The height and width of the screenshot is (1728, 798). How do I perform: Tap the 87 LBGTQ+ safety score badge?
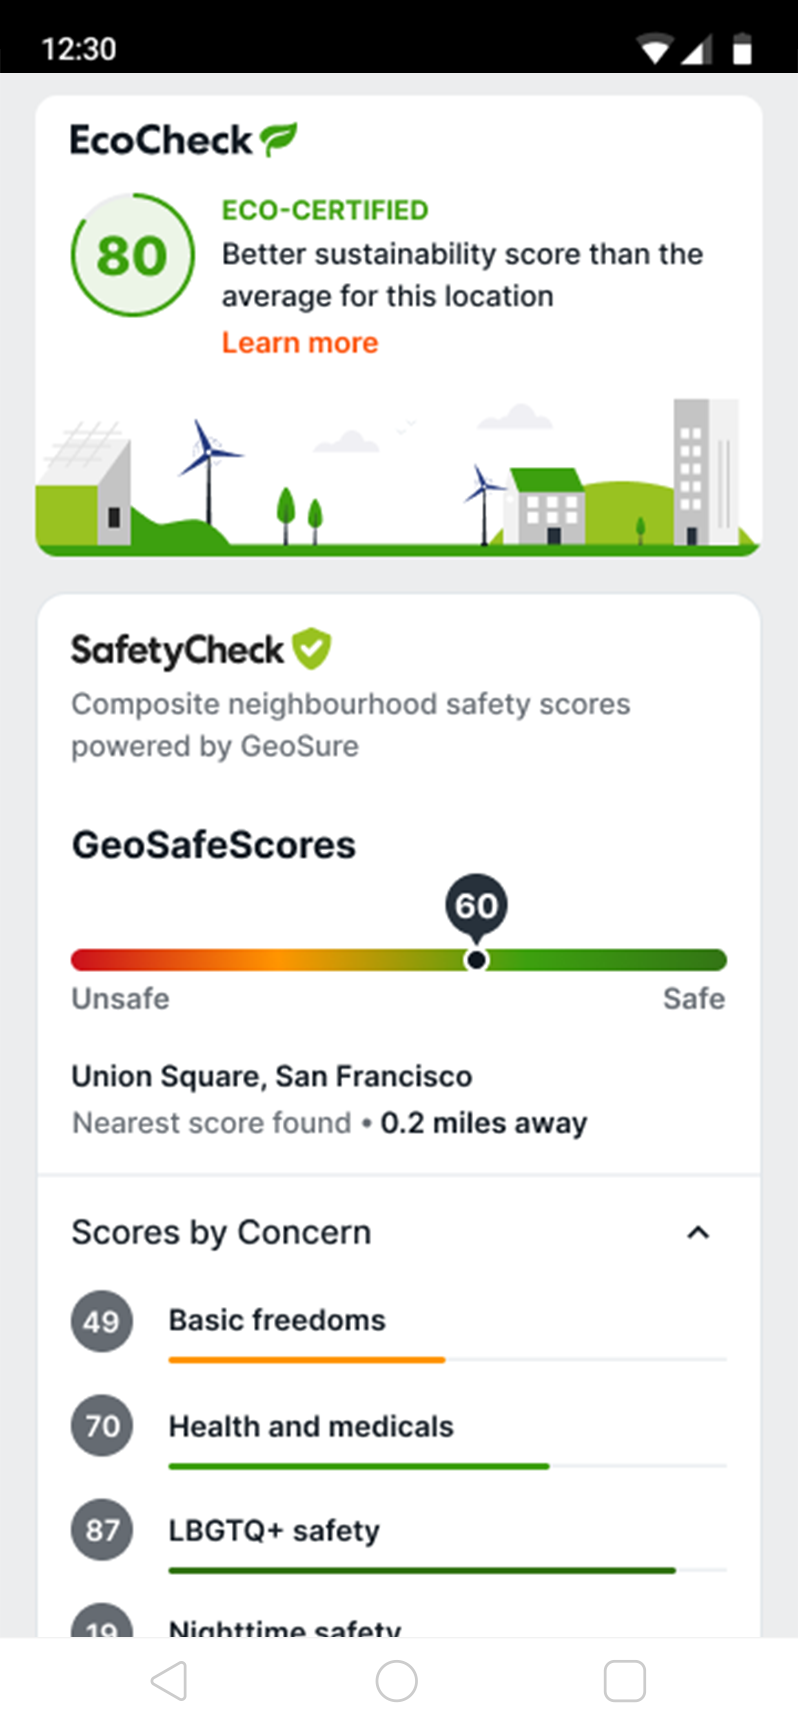(102, 1530)
